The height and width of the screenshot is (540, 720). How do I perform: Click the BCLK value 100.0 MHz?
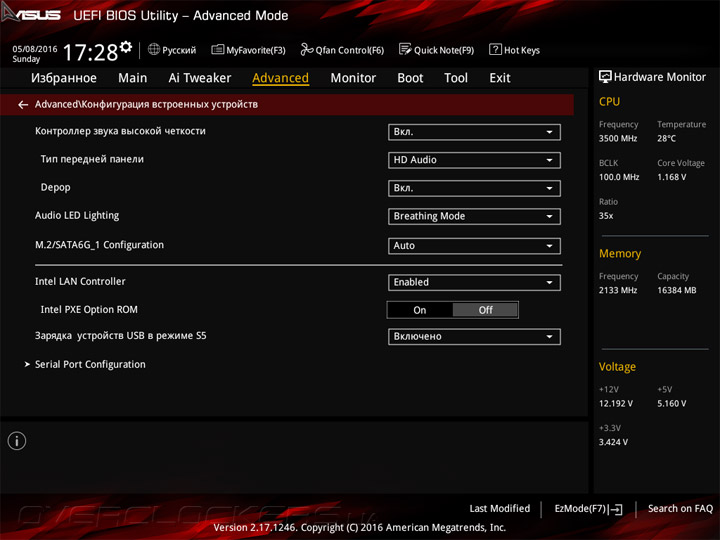619,177
